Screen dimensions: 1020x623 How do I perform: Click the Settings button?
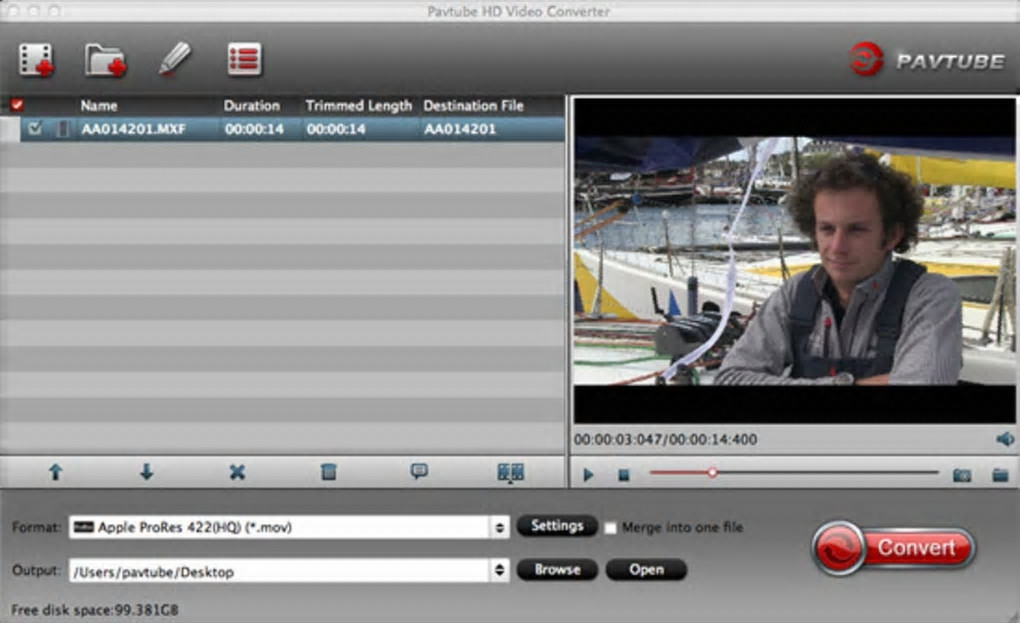coord(557,525)
